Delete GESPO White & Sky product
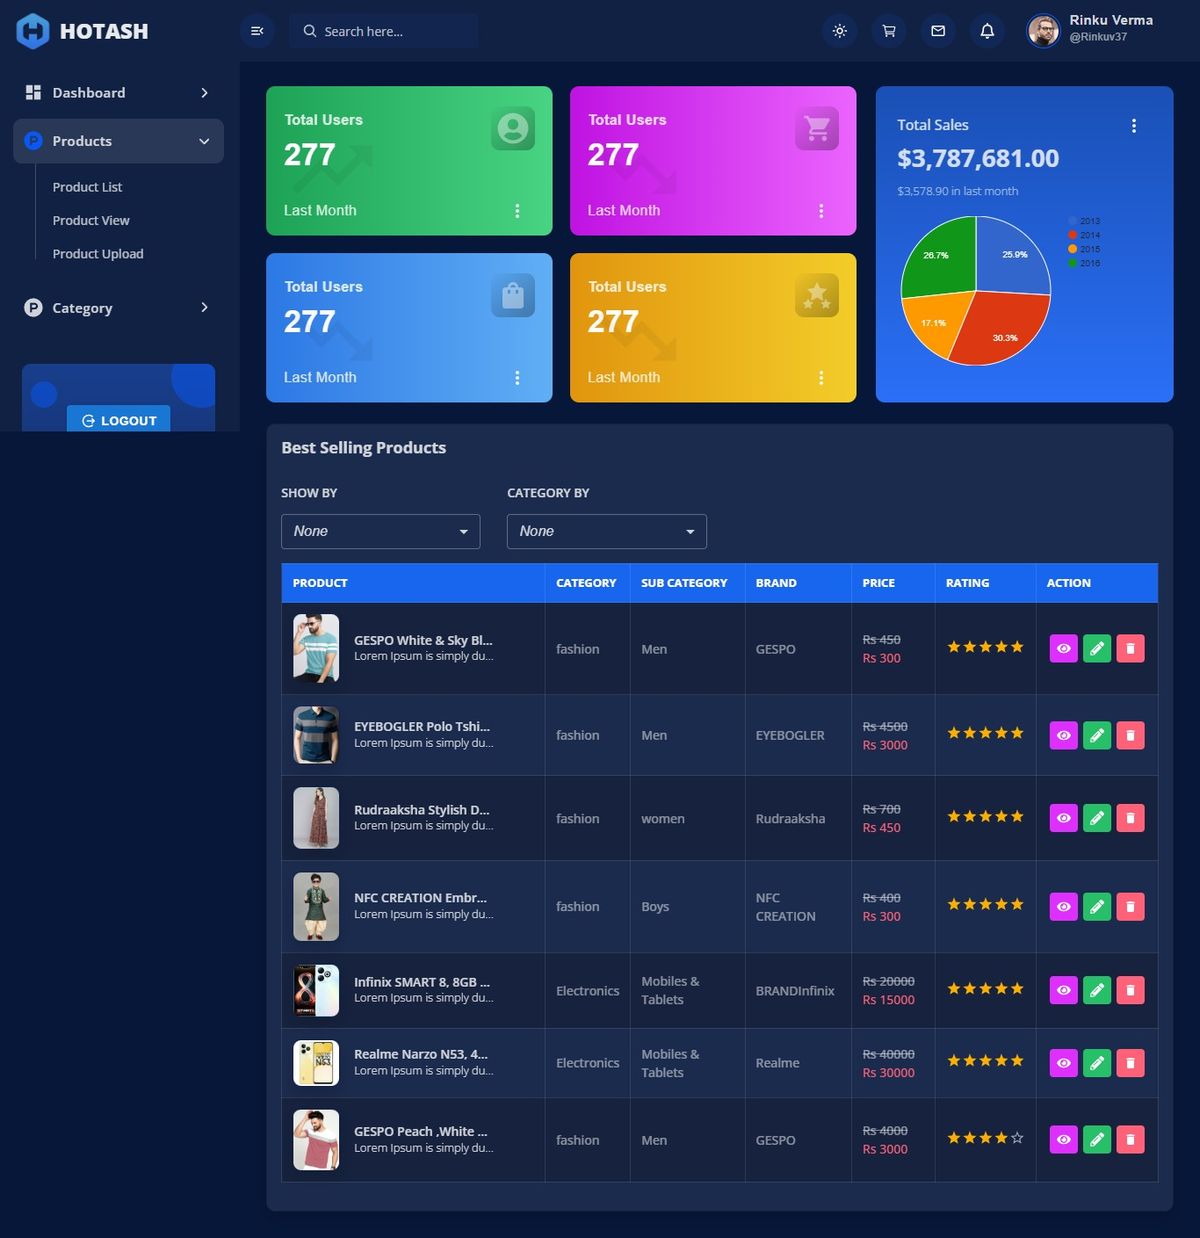Viewport: 1200px width, 1238px height. (1130, 649)
